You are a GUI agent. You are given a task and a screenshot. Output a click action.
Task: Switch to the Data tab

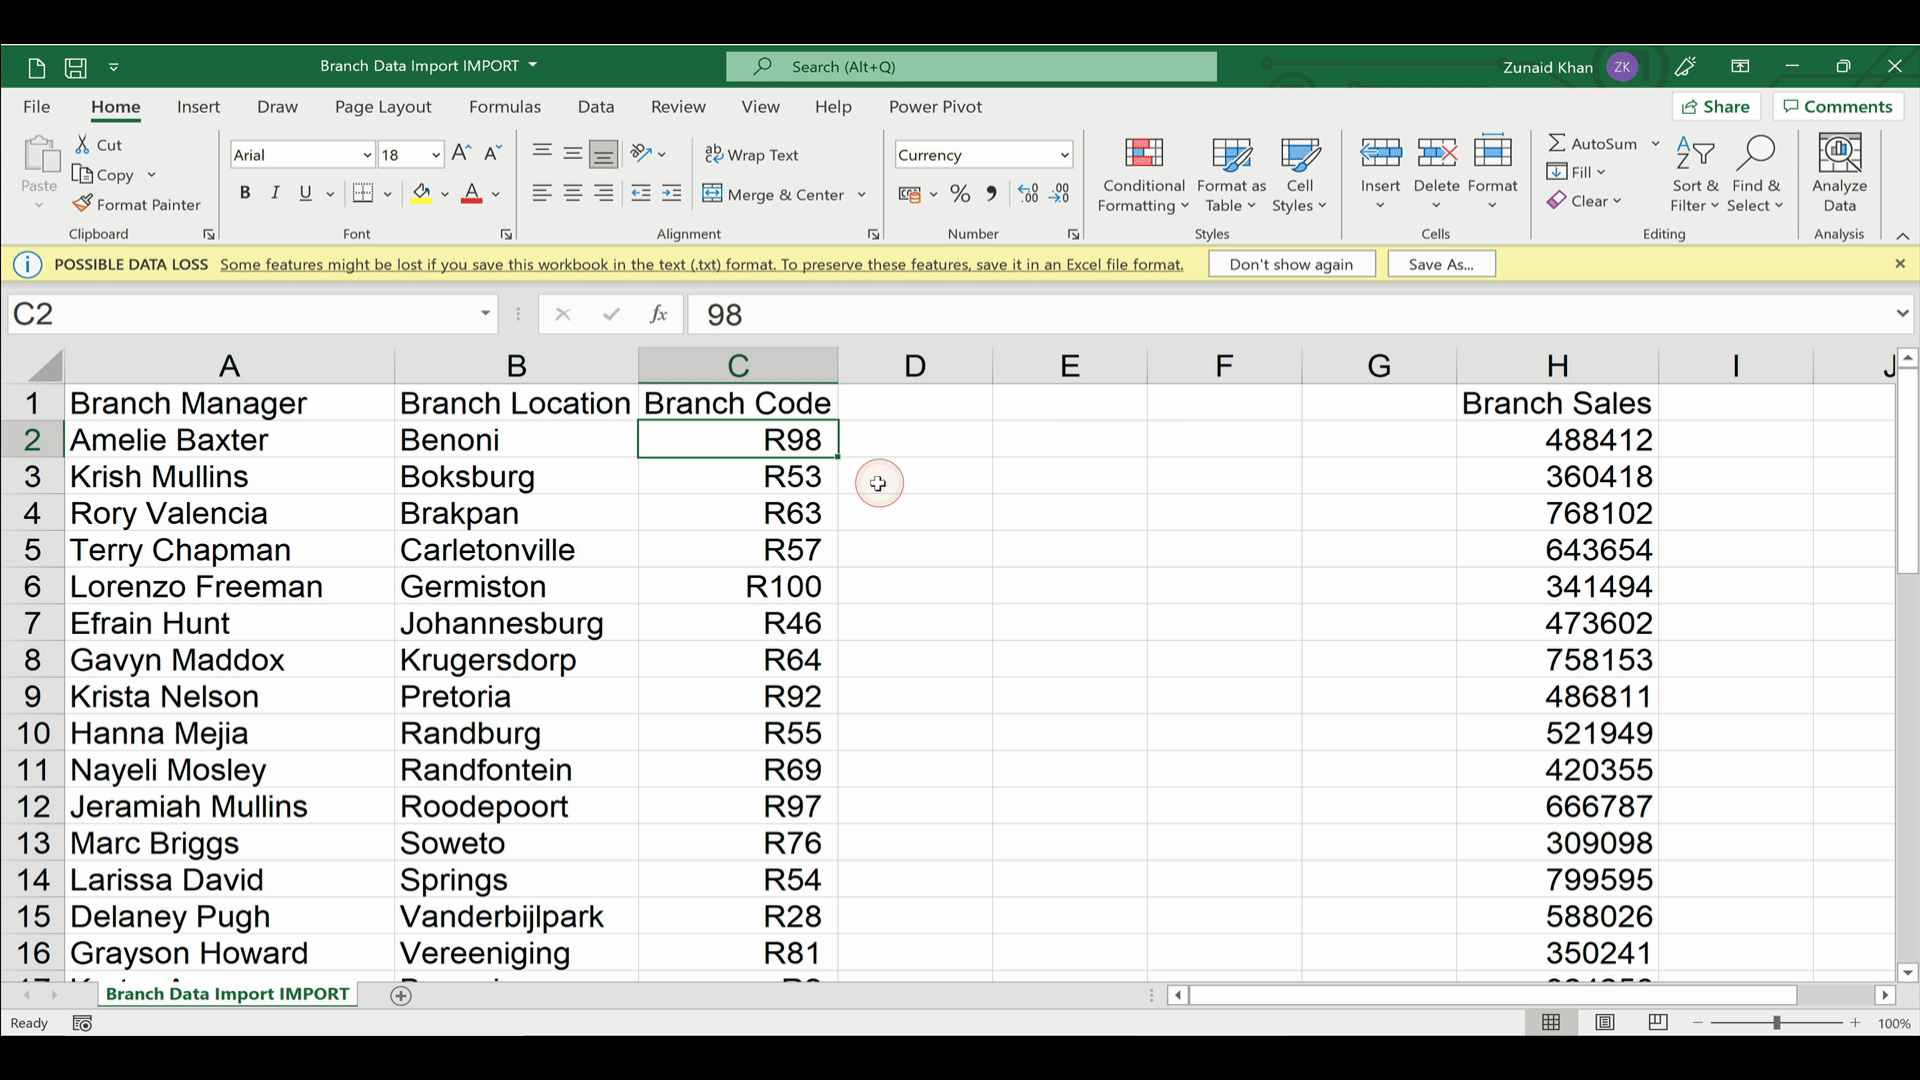tap(596, 107)
